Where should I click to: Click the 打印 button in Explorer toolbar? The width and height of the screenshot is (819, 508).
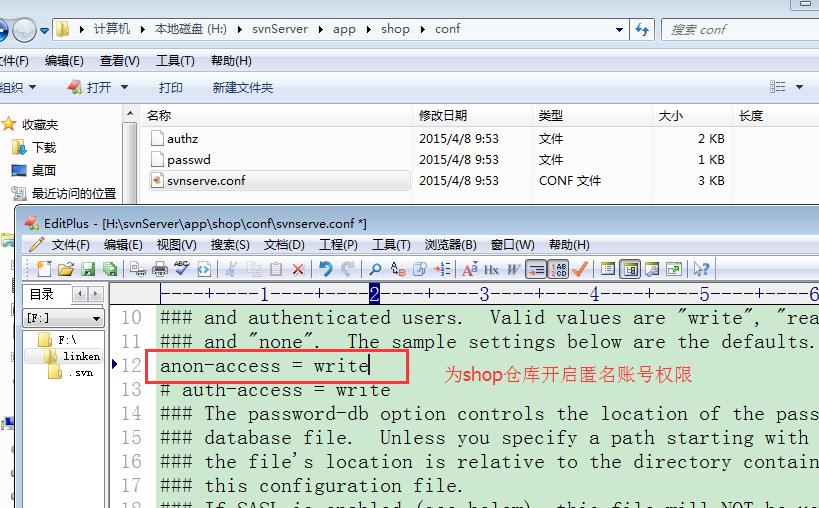point(170,87)
